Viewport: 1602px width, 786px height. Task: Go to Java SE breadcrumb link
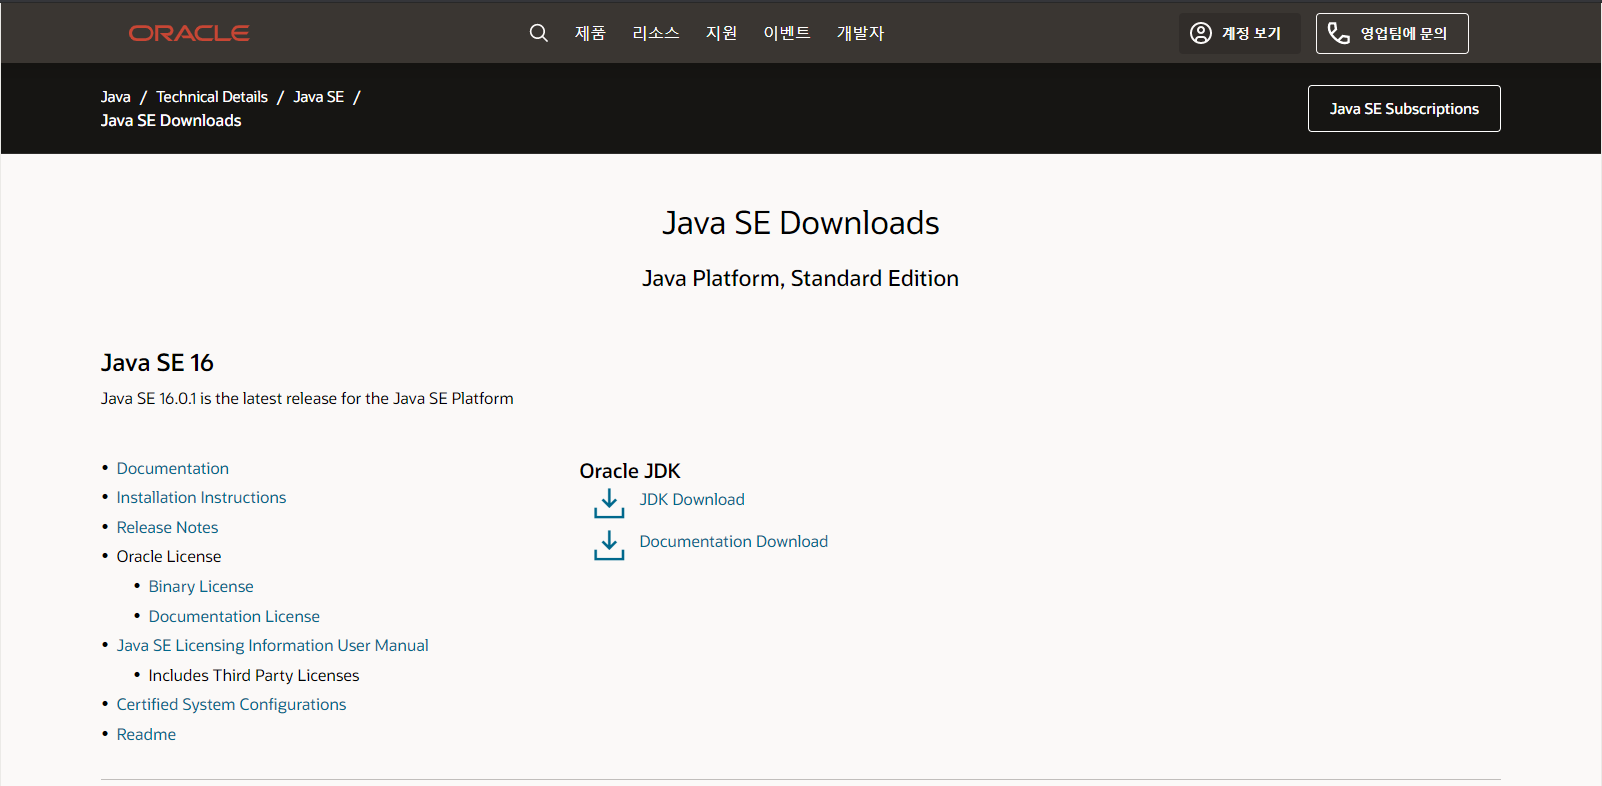click(318, 97)
